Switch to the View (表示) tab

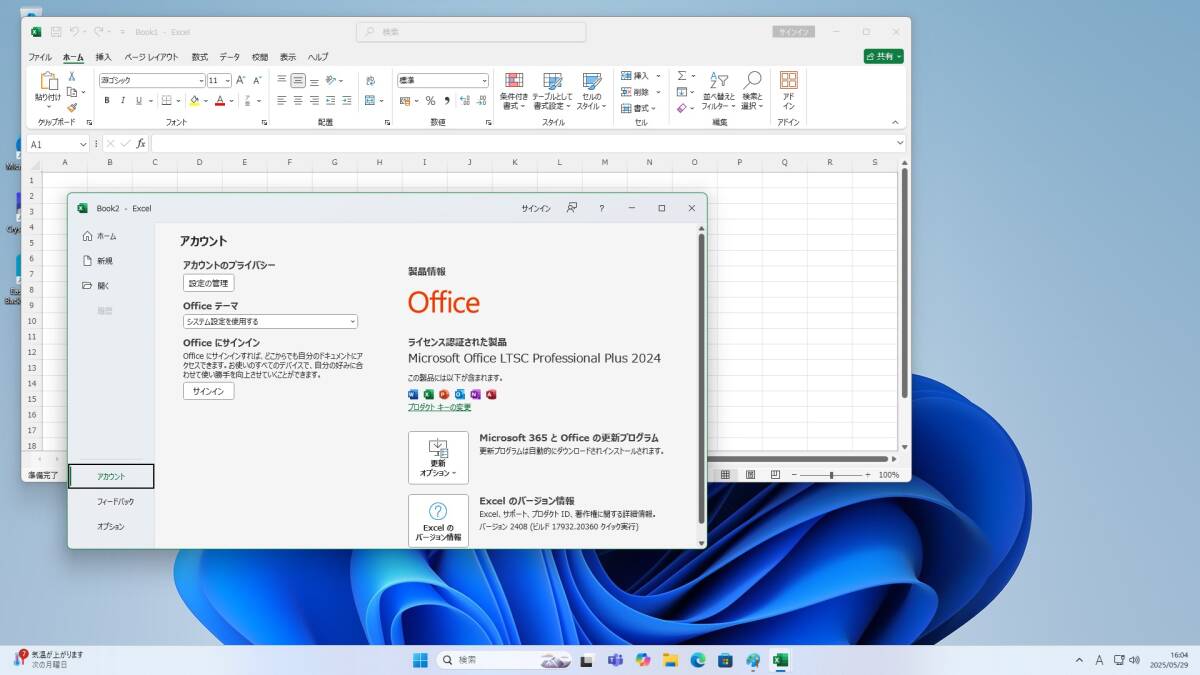click(288, 57)
